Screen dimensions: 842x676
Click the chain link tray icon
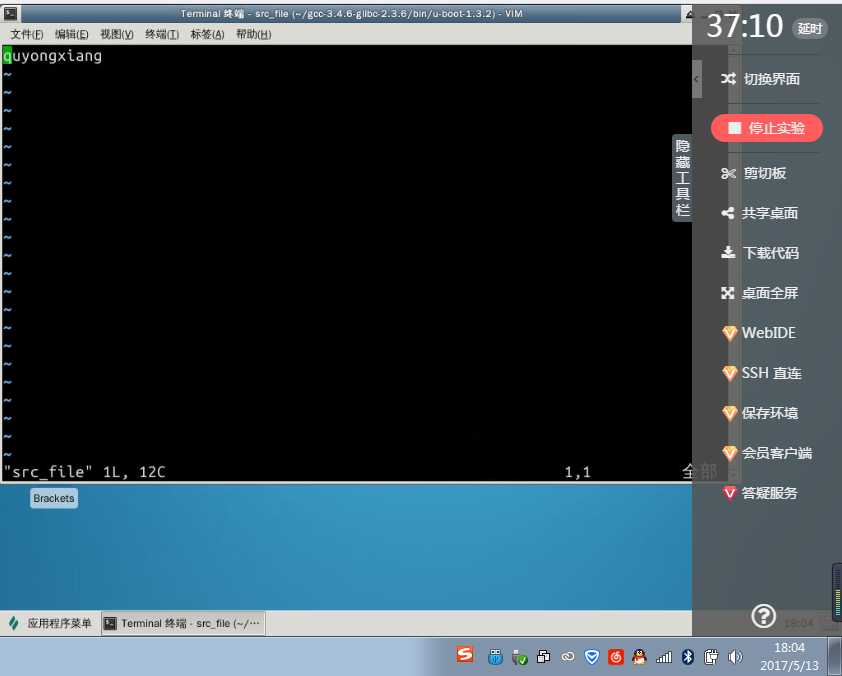(568, 656)
